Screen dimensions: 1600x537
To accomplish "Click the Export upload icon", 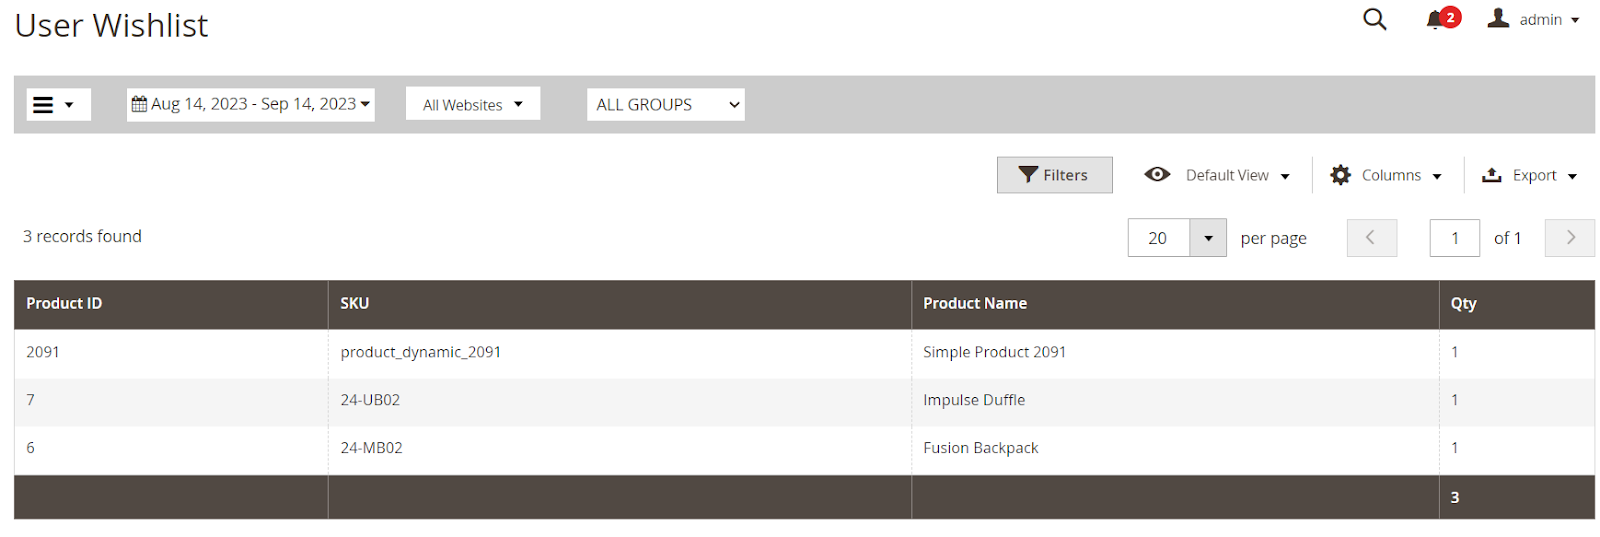I will pos(1491,175).
